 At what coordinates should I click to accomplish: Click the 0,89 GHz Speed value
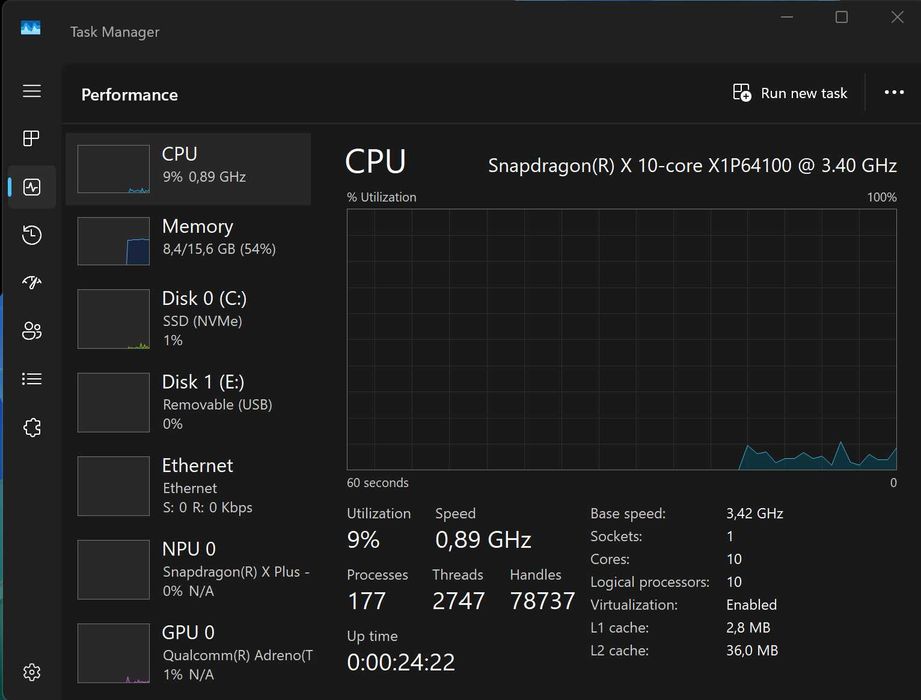(483, 540)
